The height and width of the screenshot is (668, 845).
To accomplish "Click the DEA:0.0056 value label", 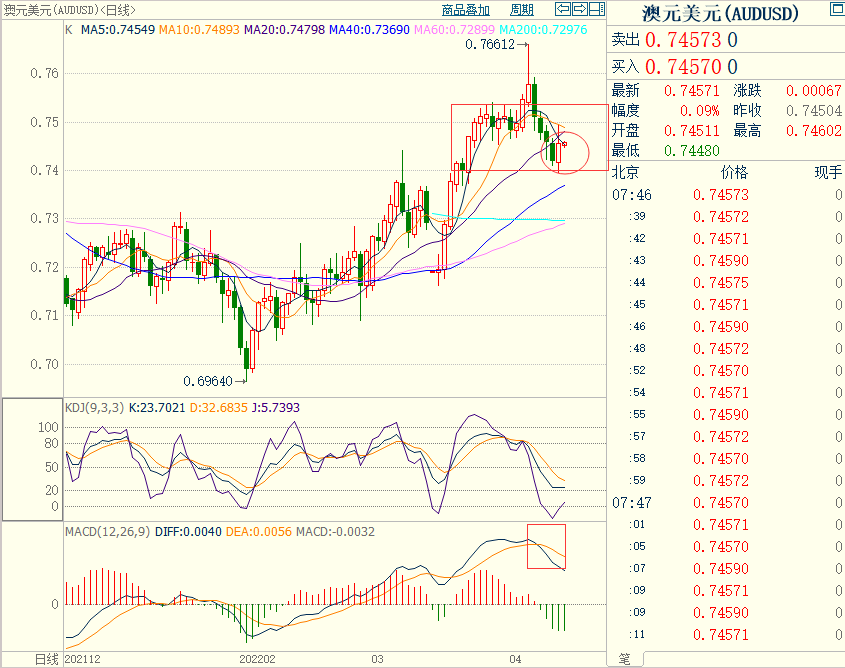I will [259, 532].
